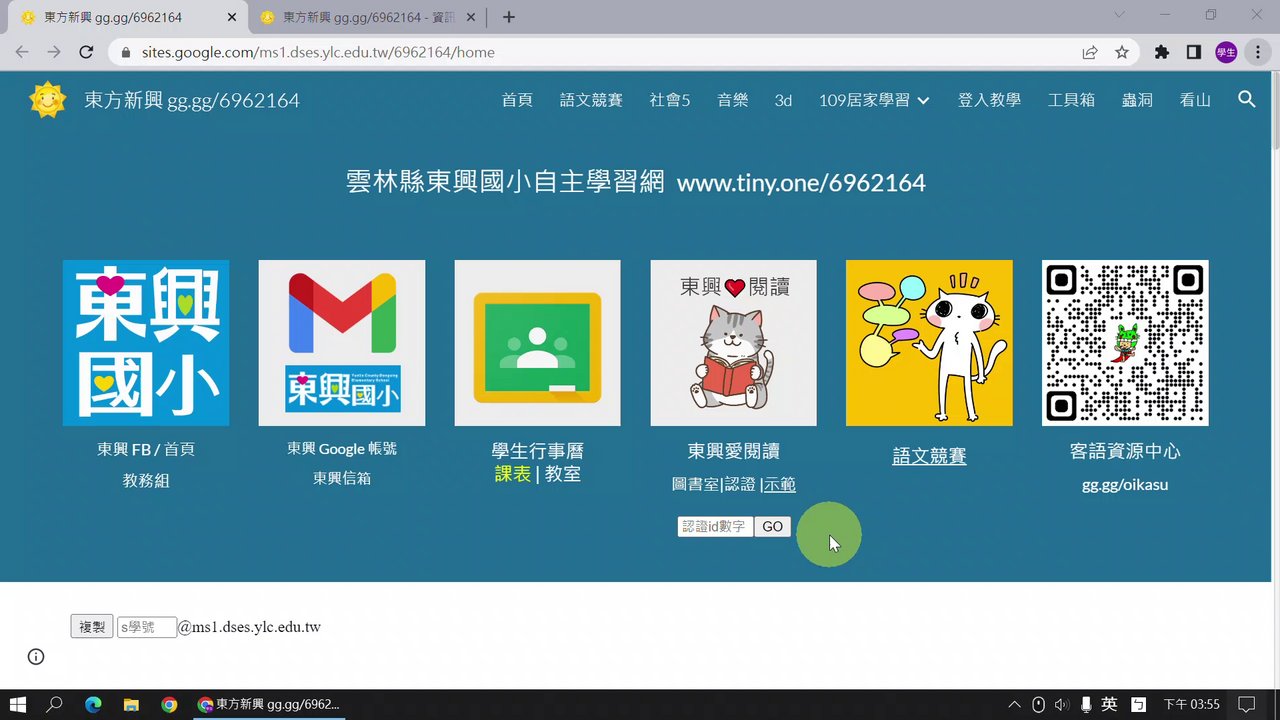Click the address bar URL
Viewport: 1280px width, 720px height.
click(x=318, y=52)
